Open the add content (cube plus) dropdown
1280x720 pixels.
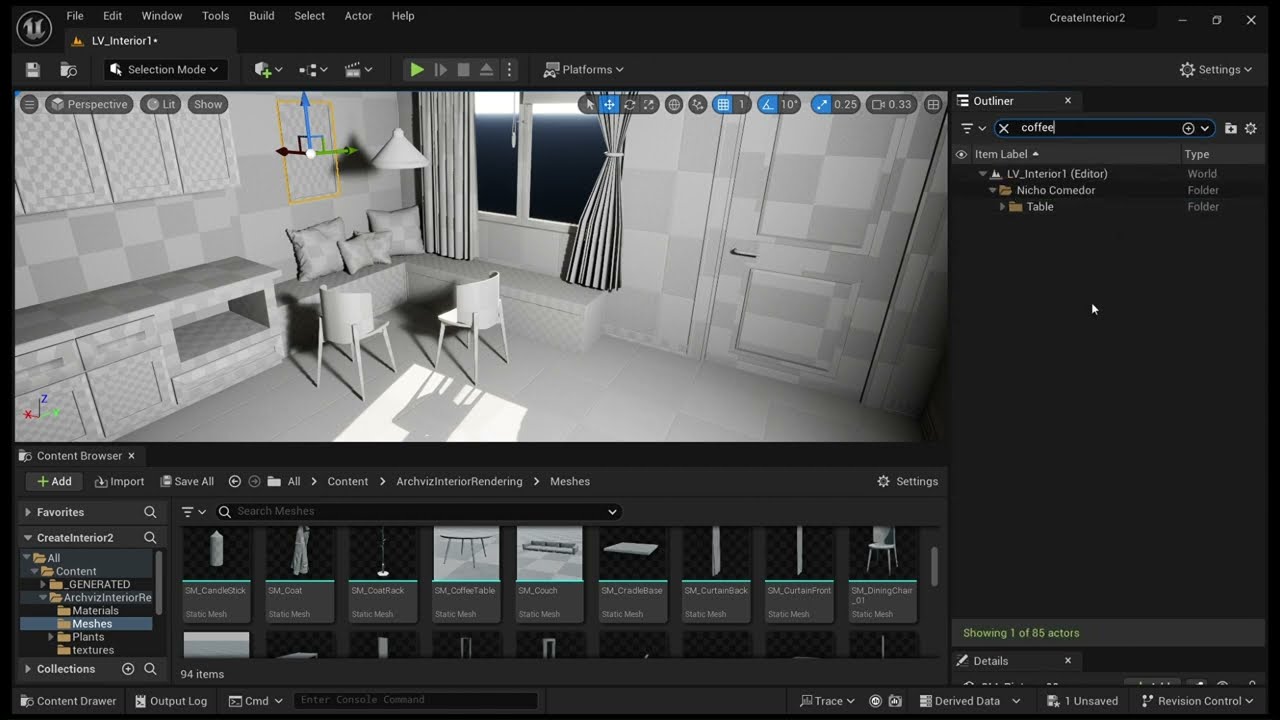pos(268,70)
